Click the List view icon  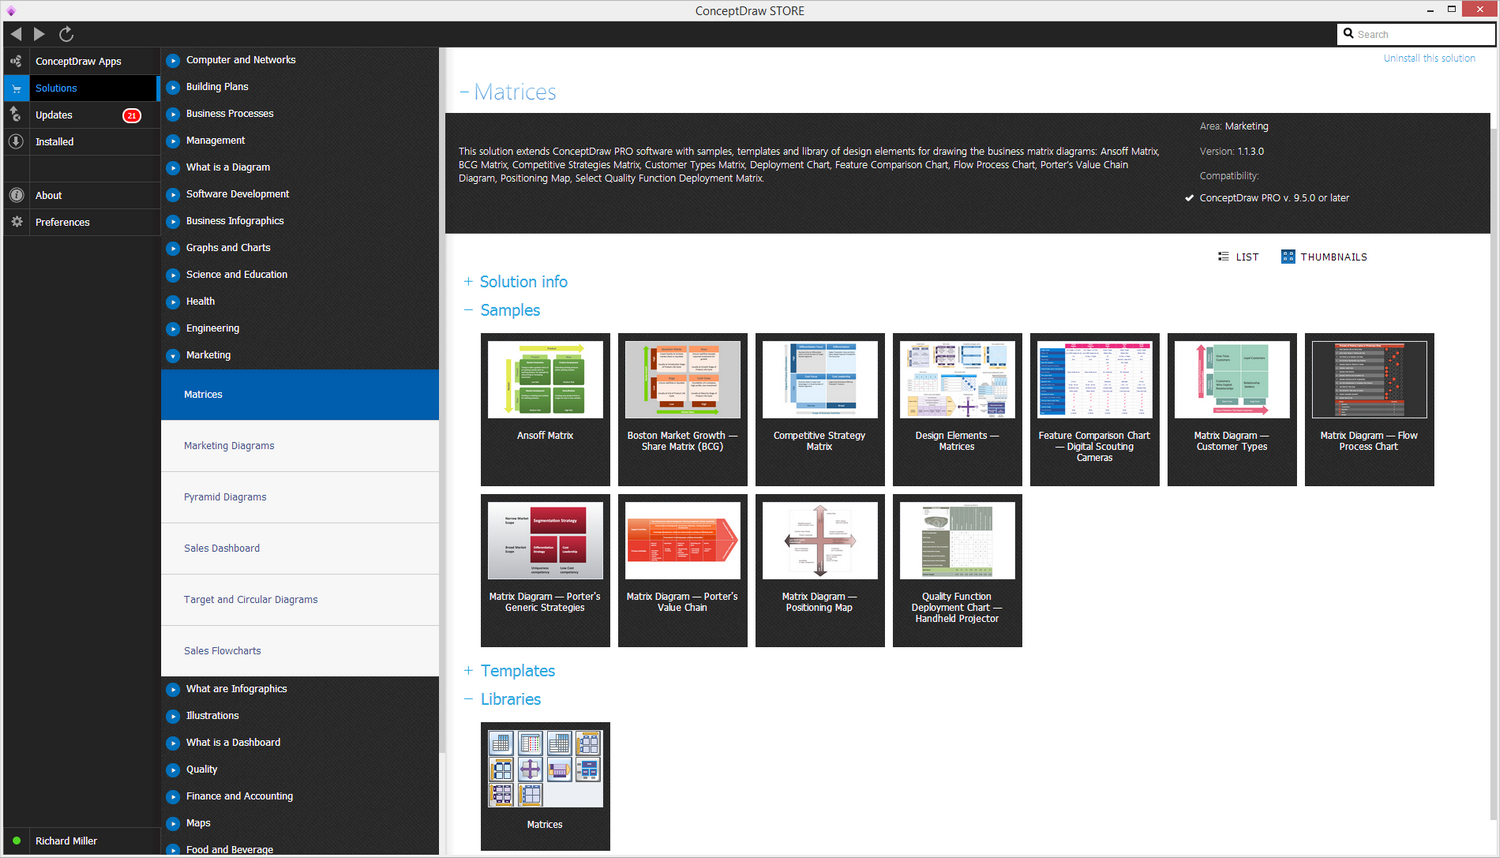[1223, 257]
